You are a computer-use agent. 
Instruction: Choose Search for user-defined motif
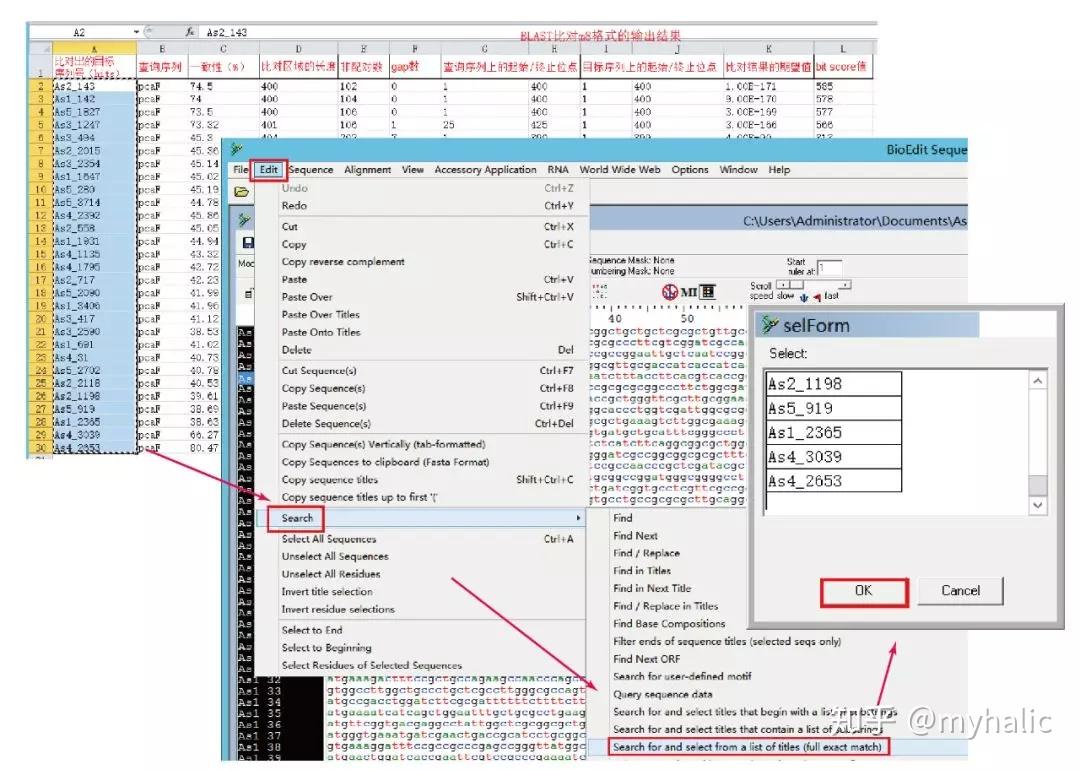click(x=682, y=676)
